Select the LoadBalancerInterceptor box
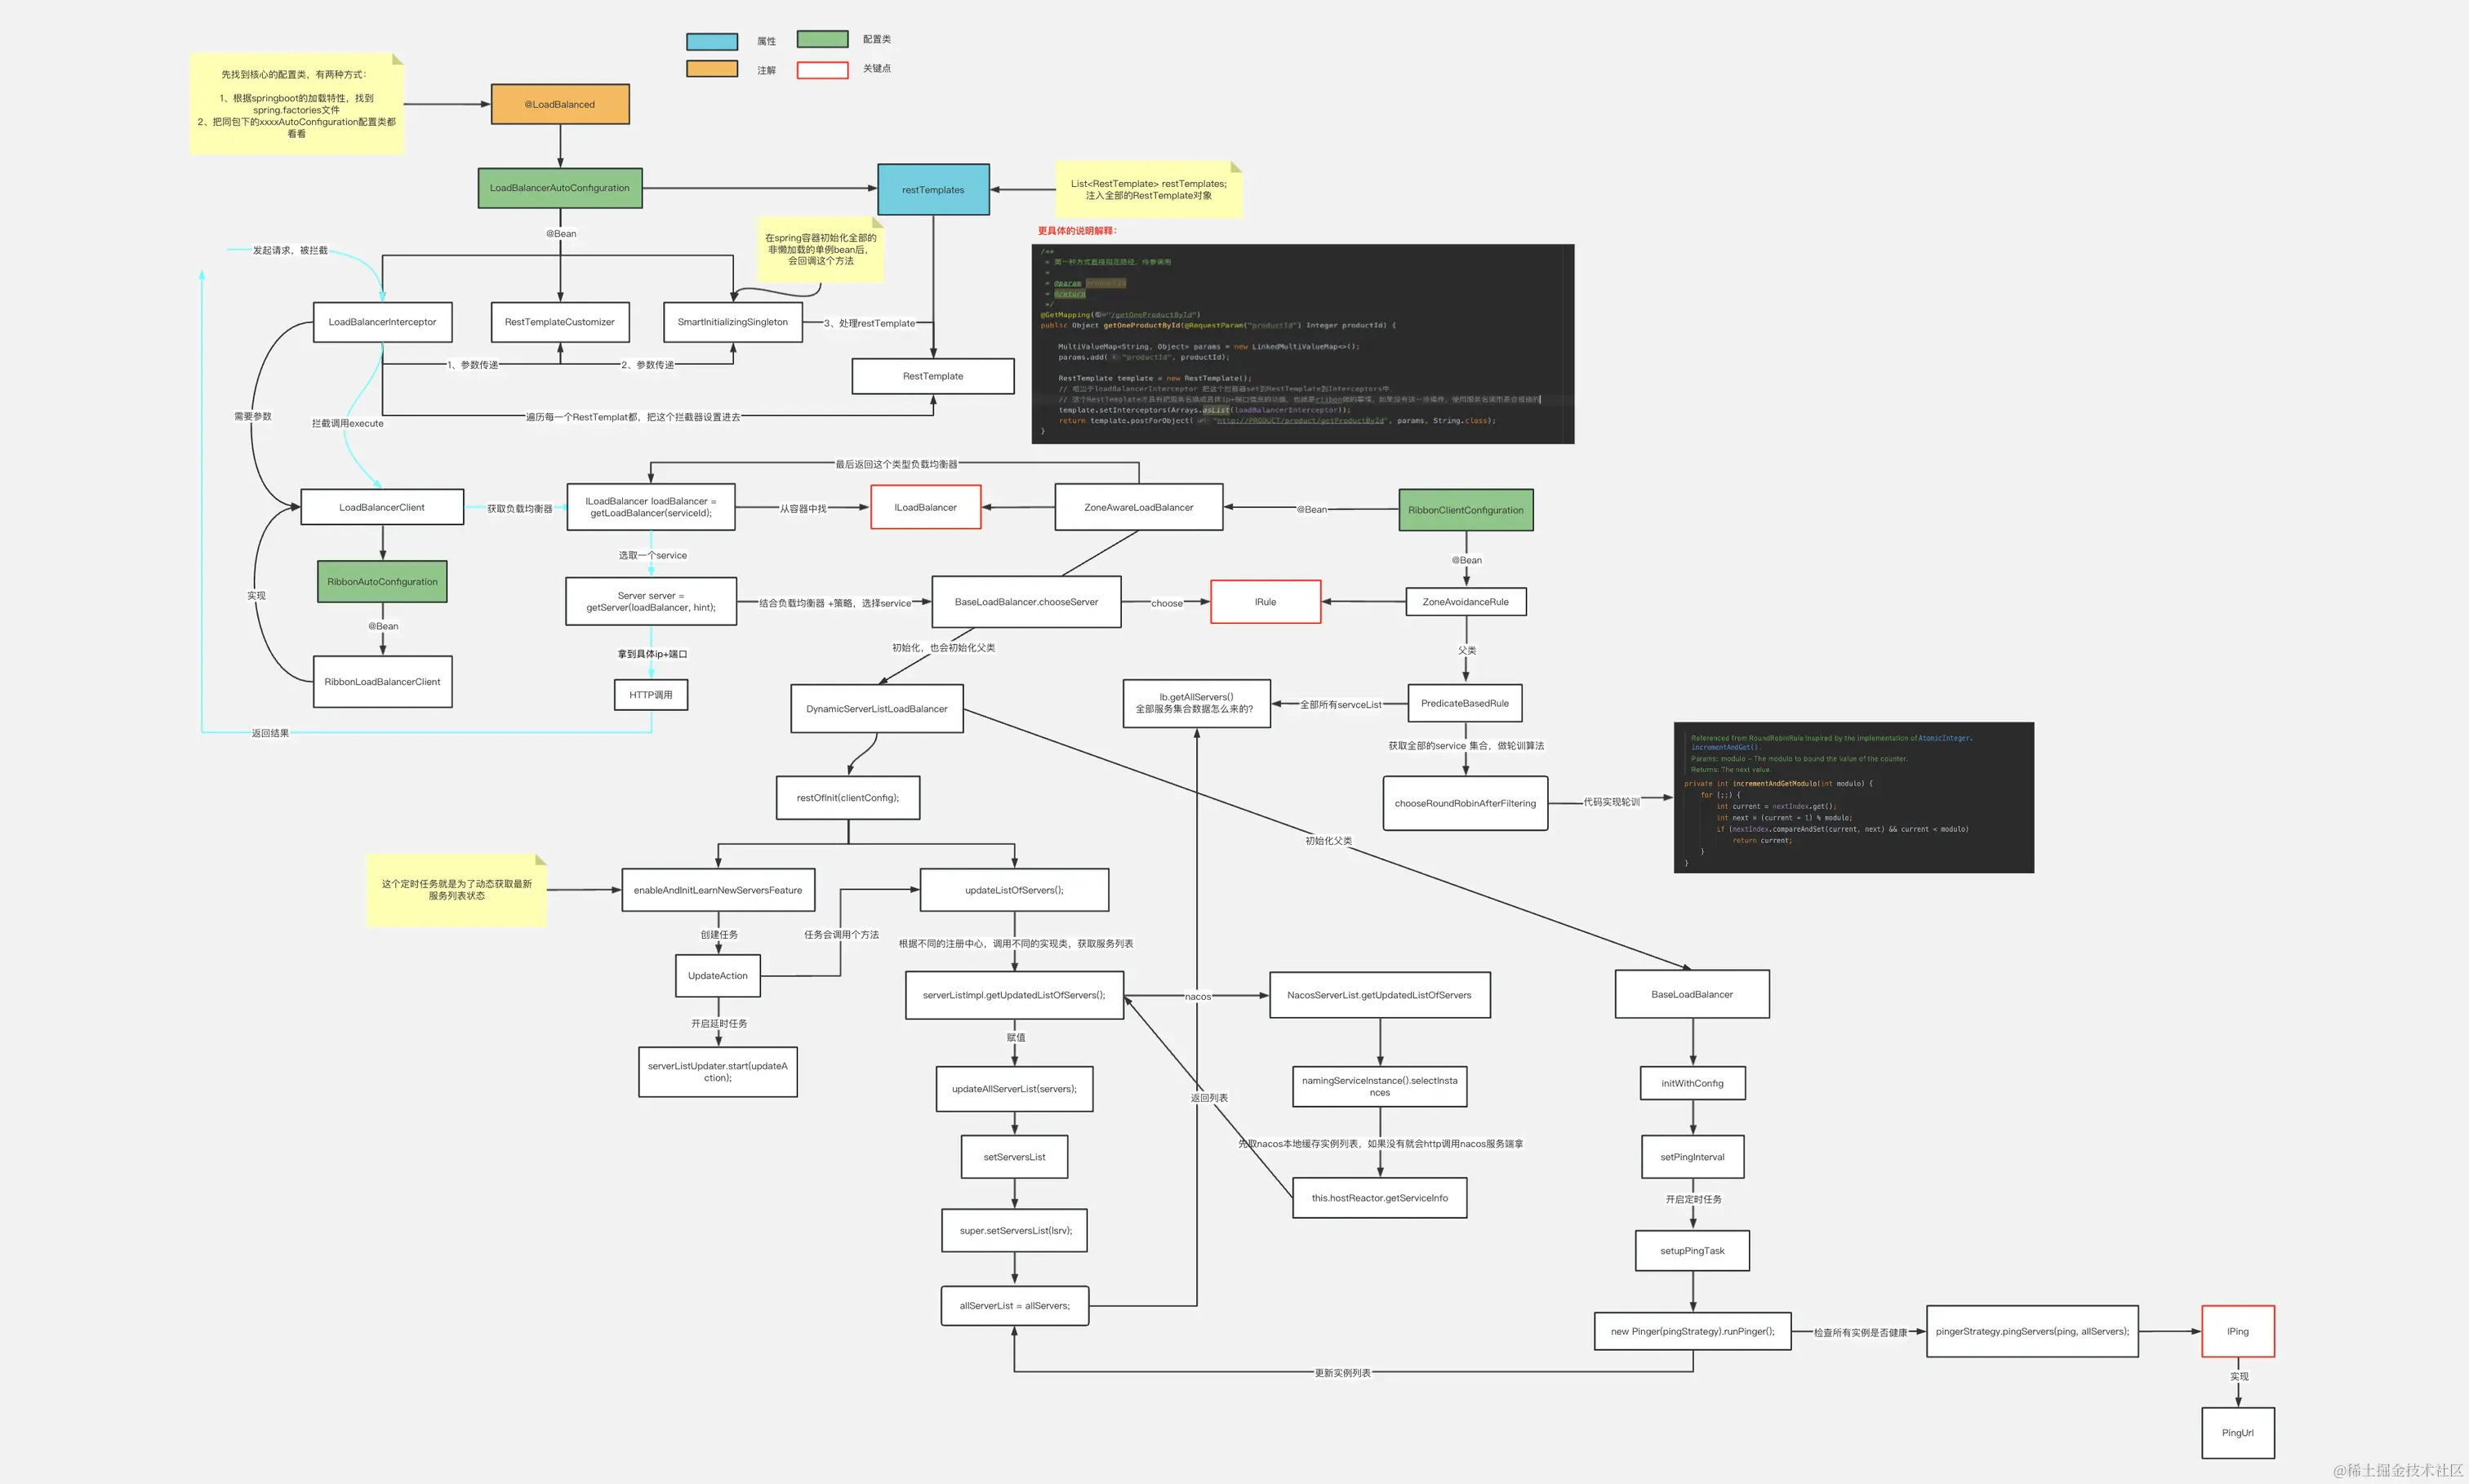The height and width of the screenshot is (1484, 2469). coord(382,322)
